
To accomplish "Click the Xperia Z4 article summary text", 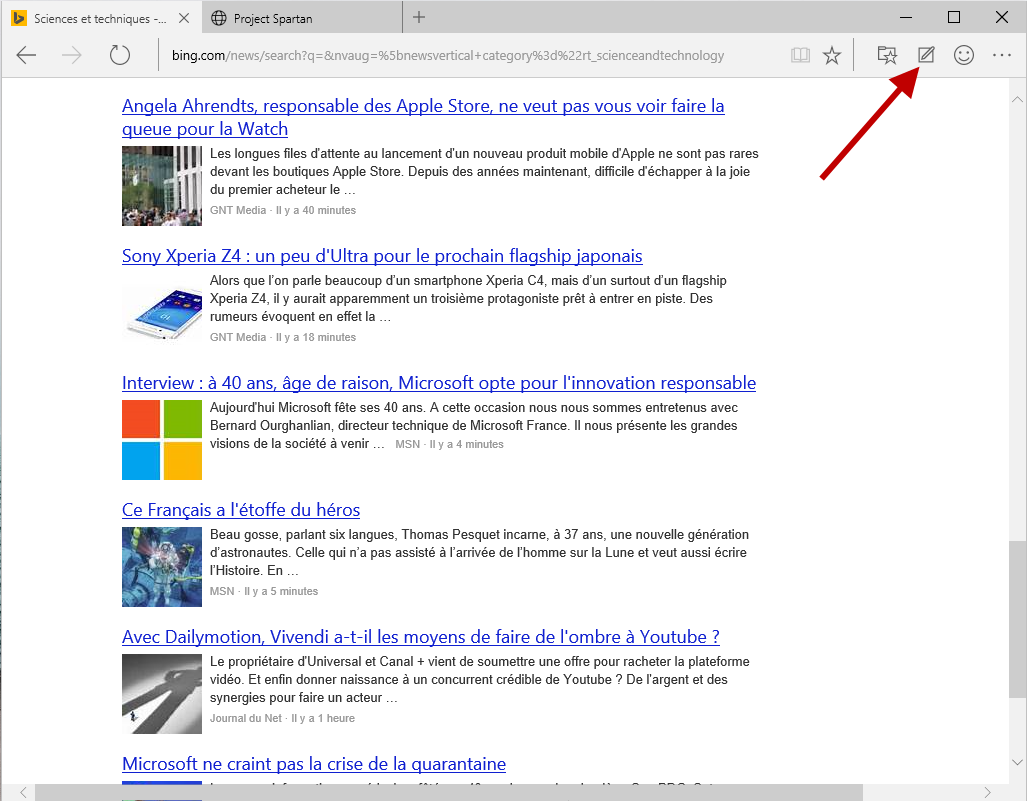I will pyautogui.click(x=468, y=299).
